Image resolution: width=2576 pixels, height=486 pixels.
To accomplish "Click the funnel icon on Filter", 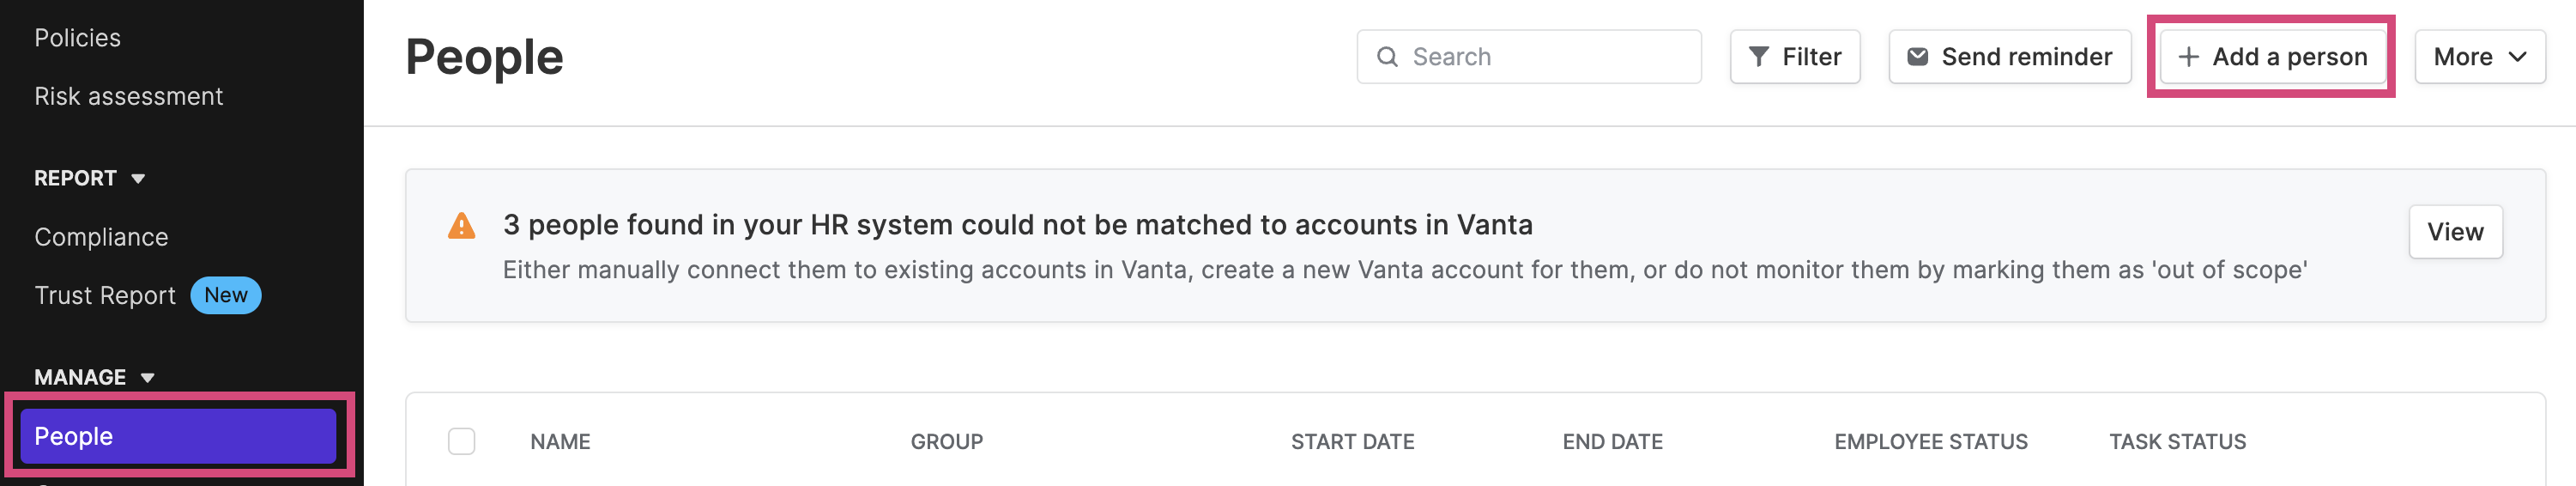I will pyautogui.click(x=1758, y=57).
